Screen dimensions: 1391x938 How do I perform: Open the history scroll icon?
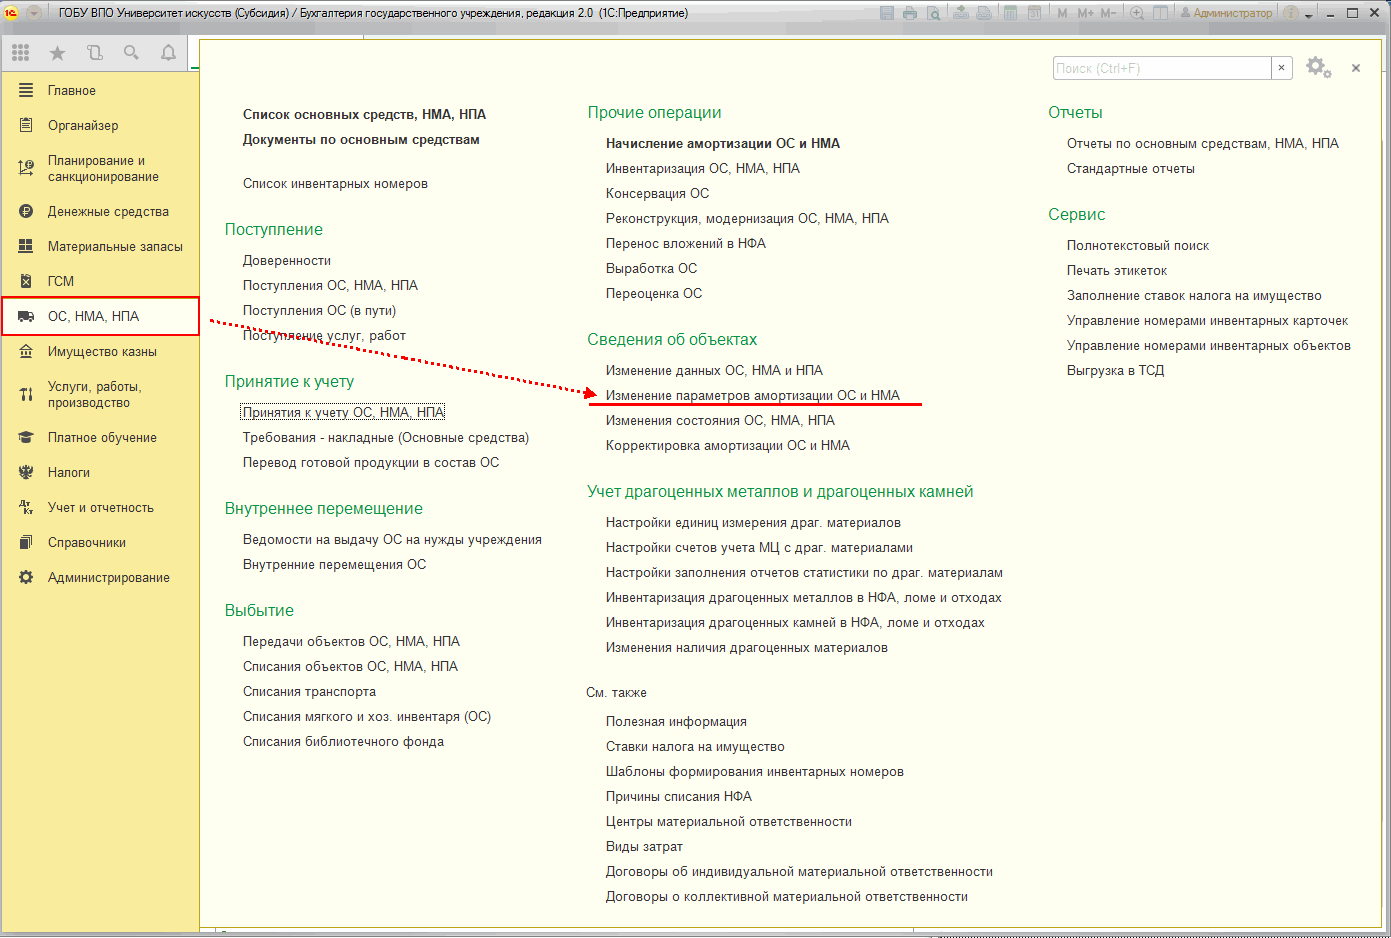click(x=95, y=53)
